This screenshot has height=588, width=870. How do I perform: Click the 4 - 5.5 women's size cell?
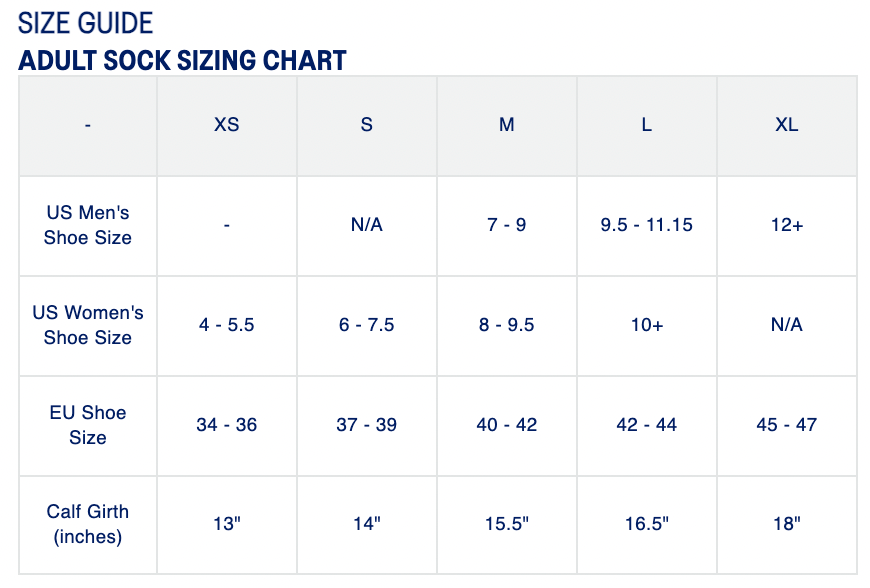click(x=227, y=325)
